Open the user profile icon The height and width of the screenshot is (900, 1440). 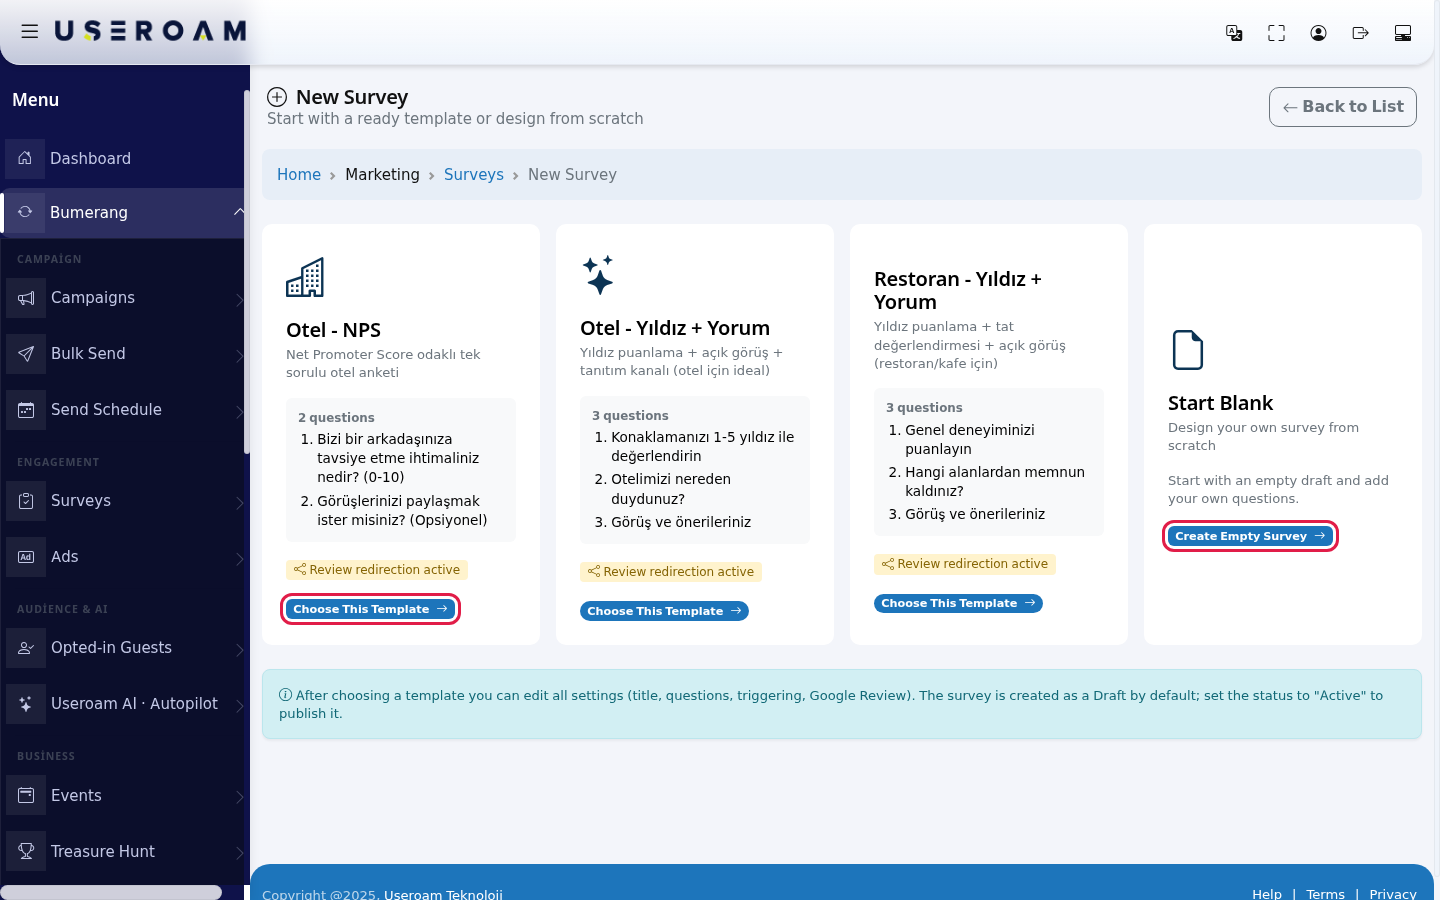(x=1318, y=33)
